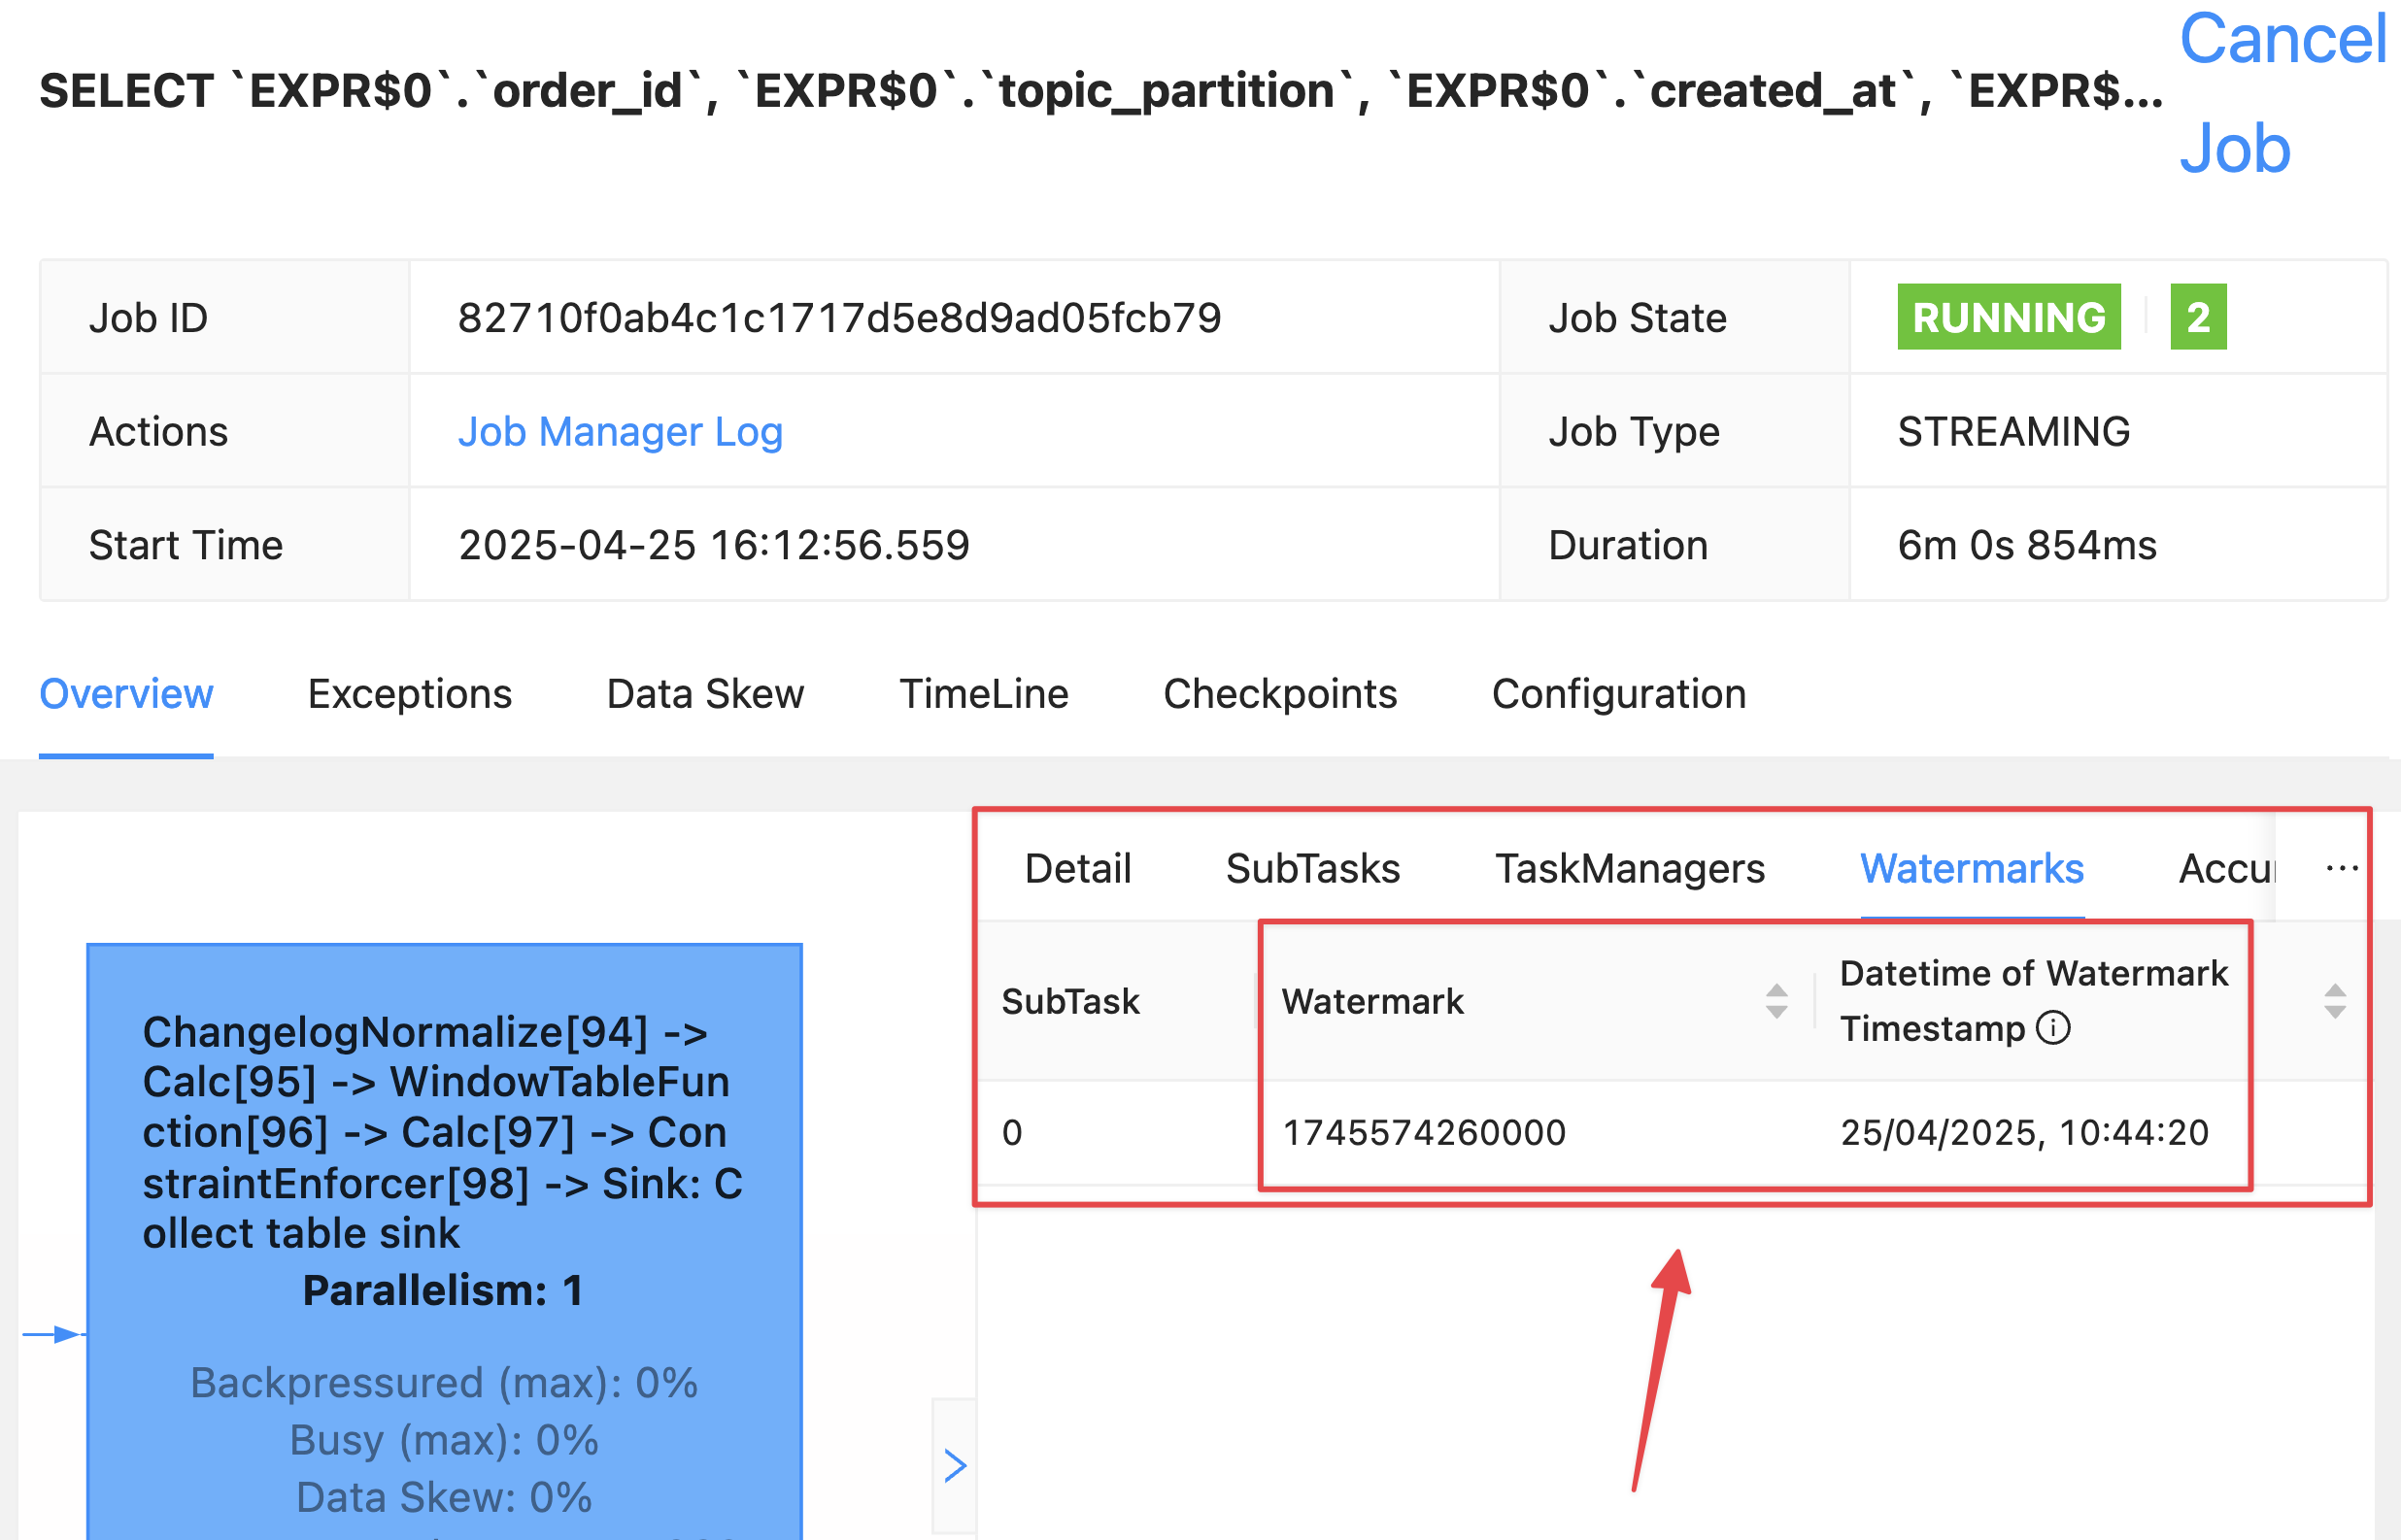Open the Data Skew tab
This screenshot has width=2401, height=1540.
(705, 694)
